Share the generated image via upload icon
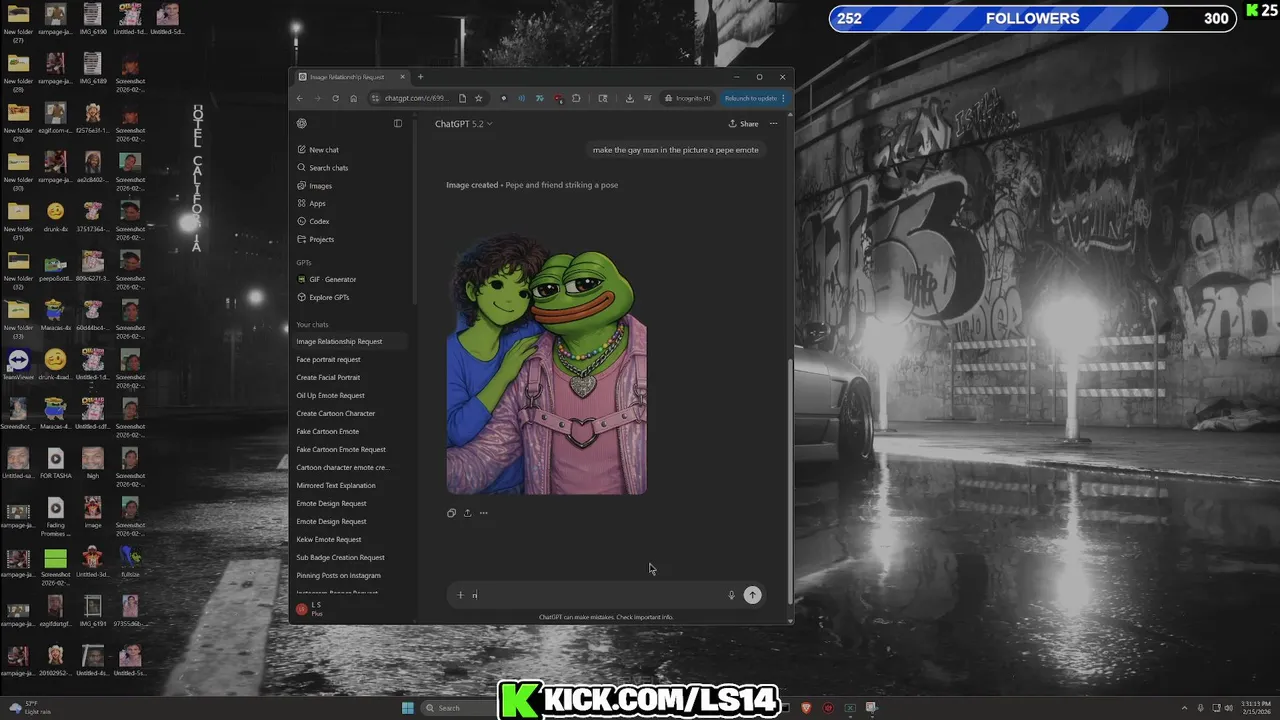 467,513
